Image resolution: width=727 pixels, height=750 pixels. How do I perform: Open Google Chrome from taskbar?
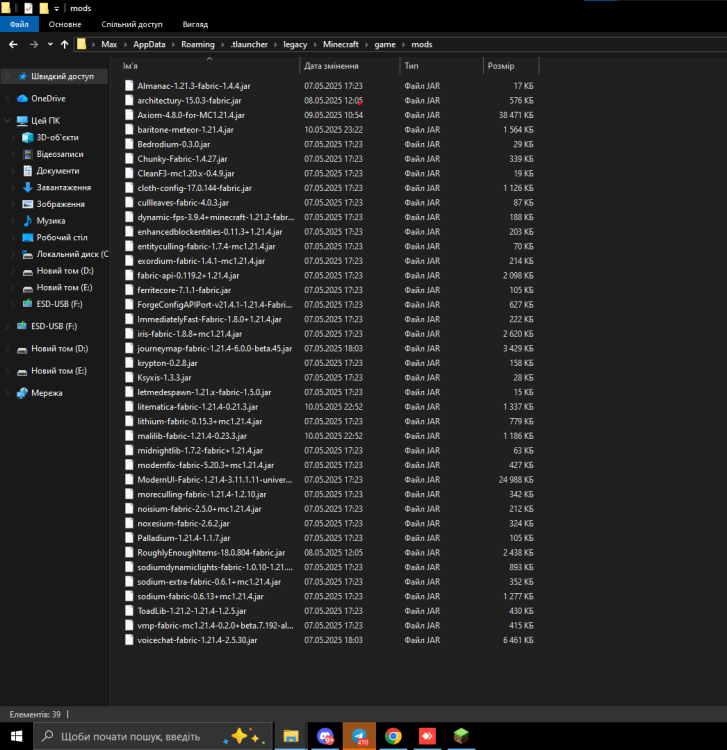(393, 736)
